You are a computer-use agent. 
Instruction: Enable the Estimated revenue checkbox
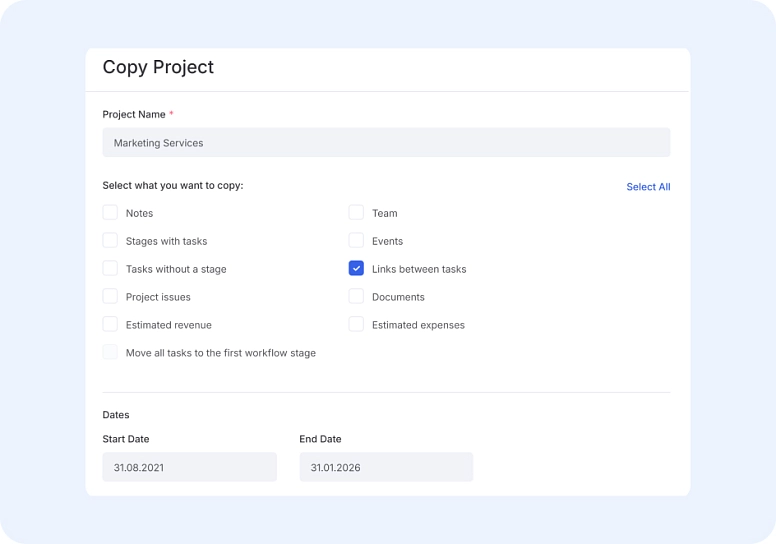(110, 325)
